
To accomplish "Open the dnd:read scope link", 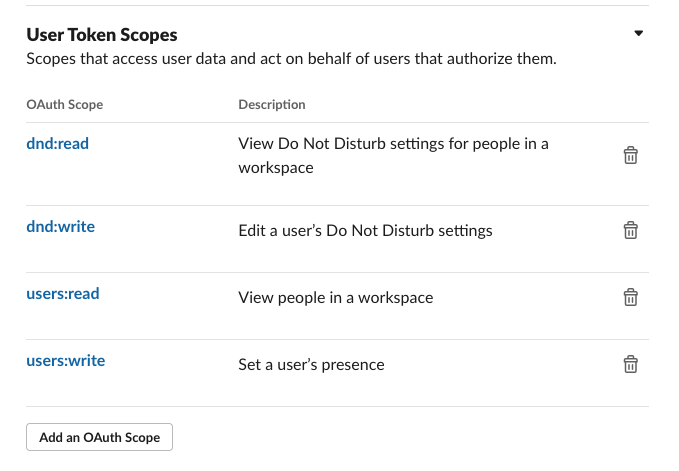I will [x=57, y=143].
